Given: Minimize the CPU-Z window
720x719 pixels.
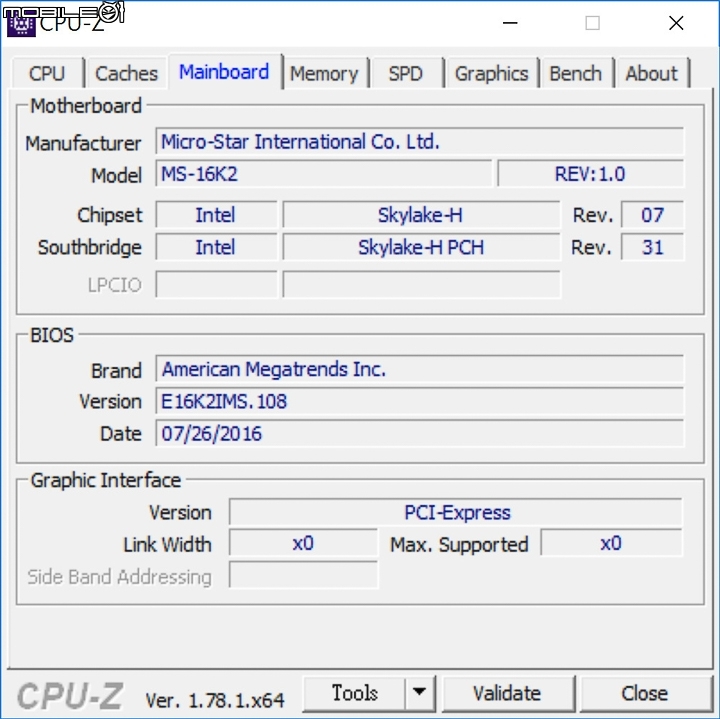Looking at the screenshot, I should pyautogui.click(x=510, y=22).
